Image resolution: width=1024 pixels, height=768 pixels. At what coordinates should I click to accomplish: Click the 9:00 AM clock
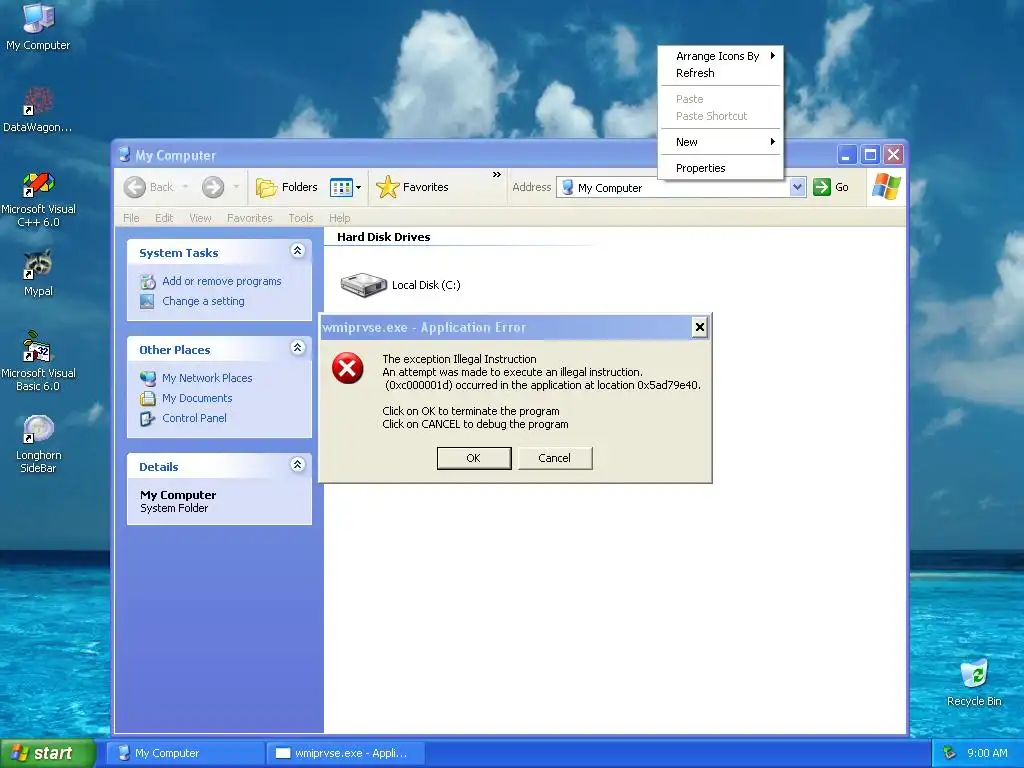coord(987,753)
